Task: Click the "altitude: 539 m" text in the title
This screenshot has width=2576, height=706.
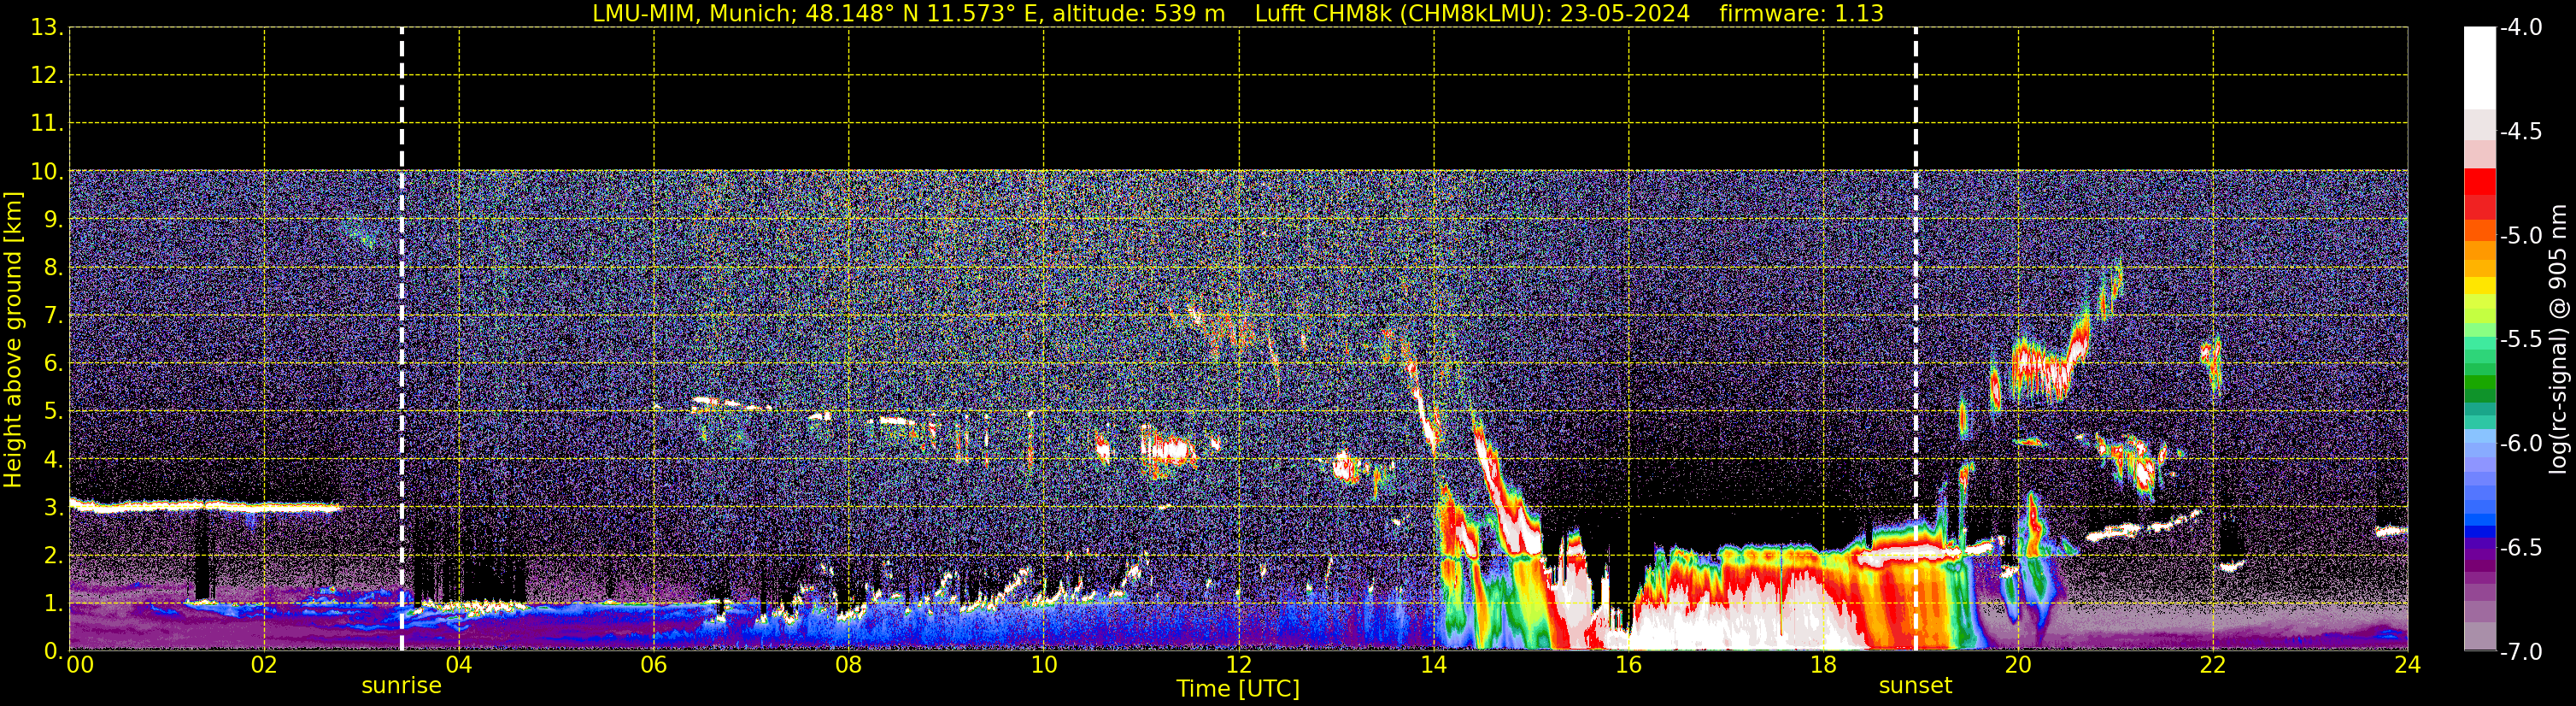Action: click(1138, 14)
